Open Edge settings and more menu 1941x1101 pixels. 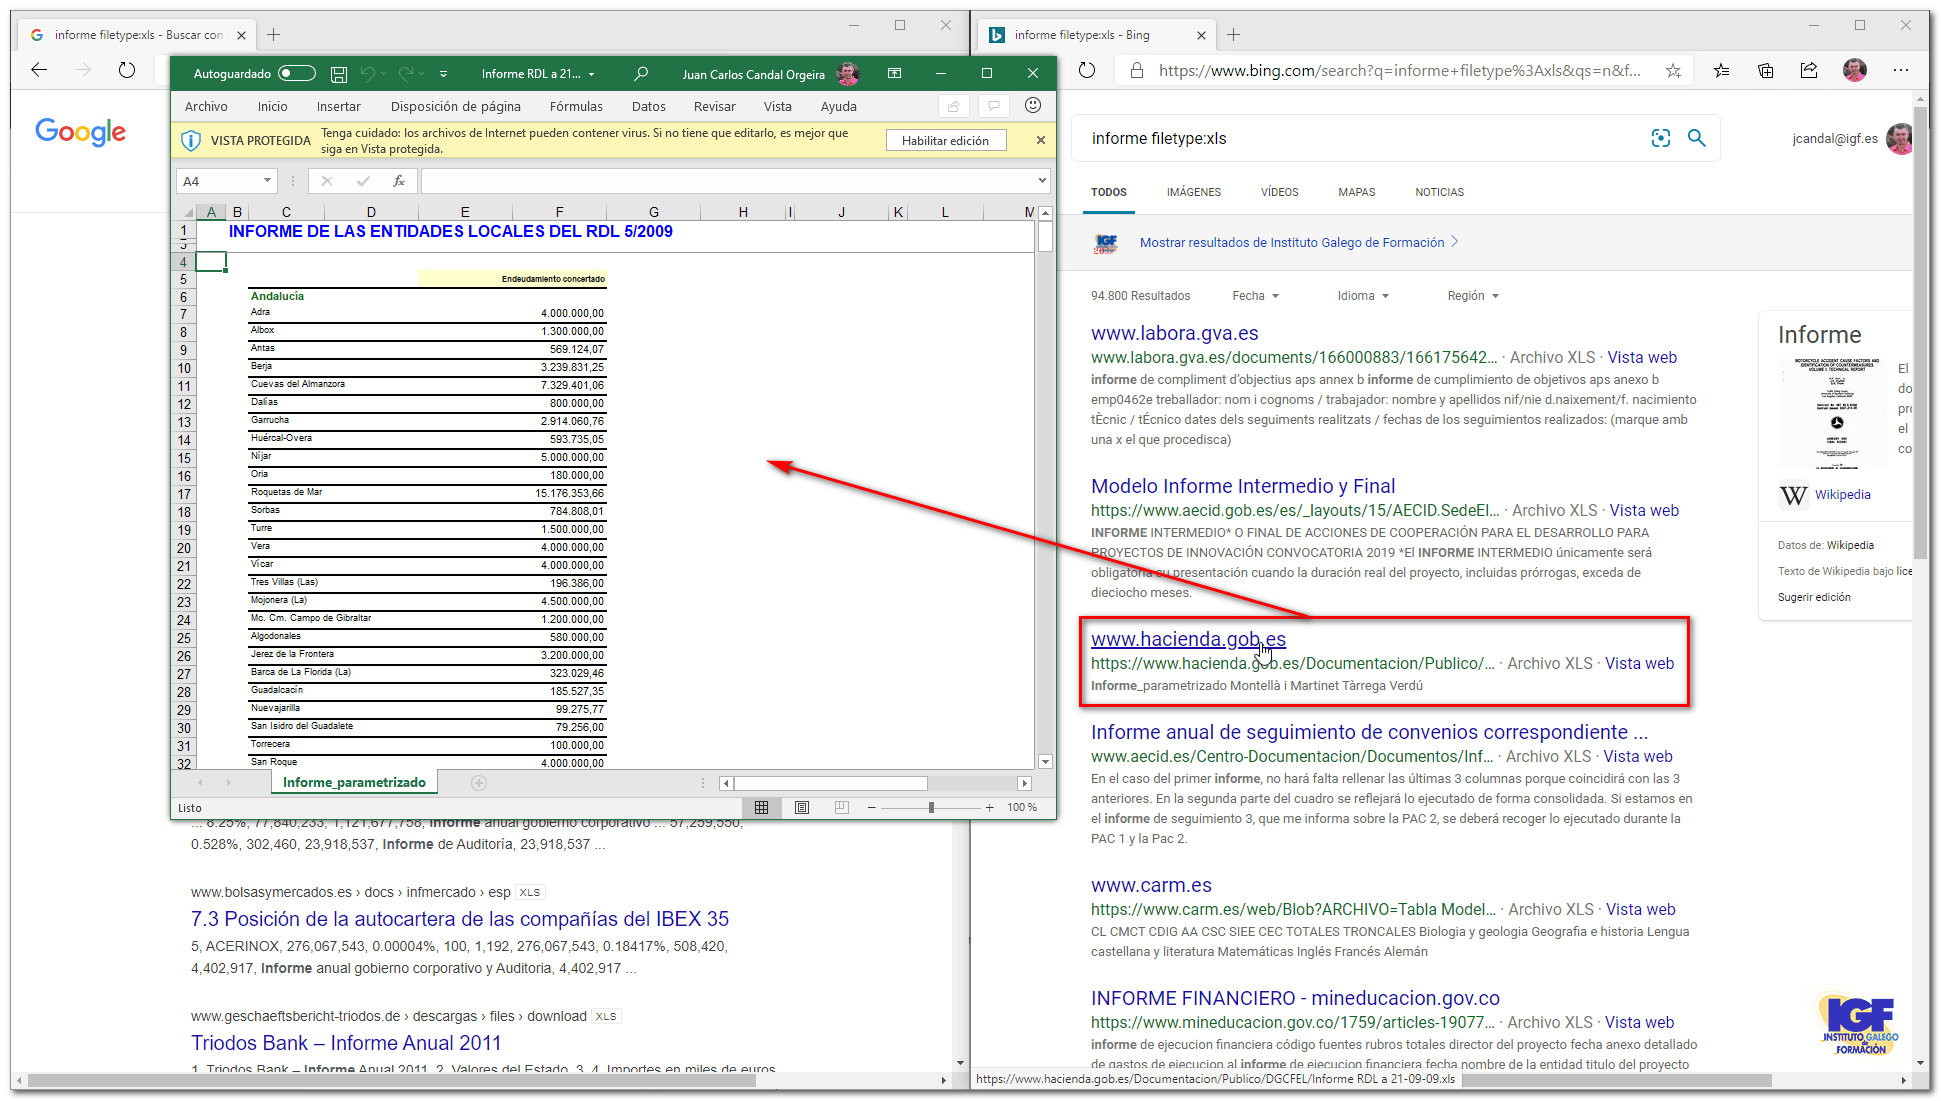pos(1900,71)
